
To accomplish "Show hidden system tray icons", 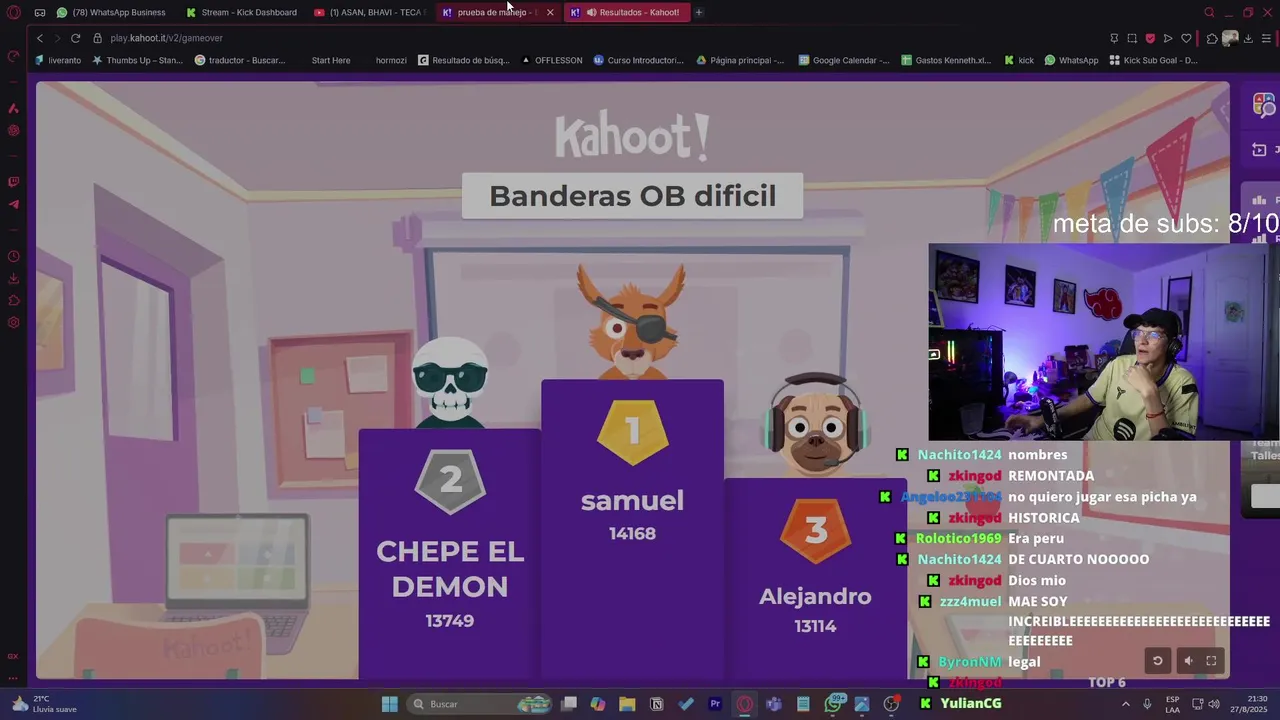I will tap(1126, 704).
